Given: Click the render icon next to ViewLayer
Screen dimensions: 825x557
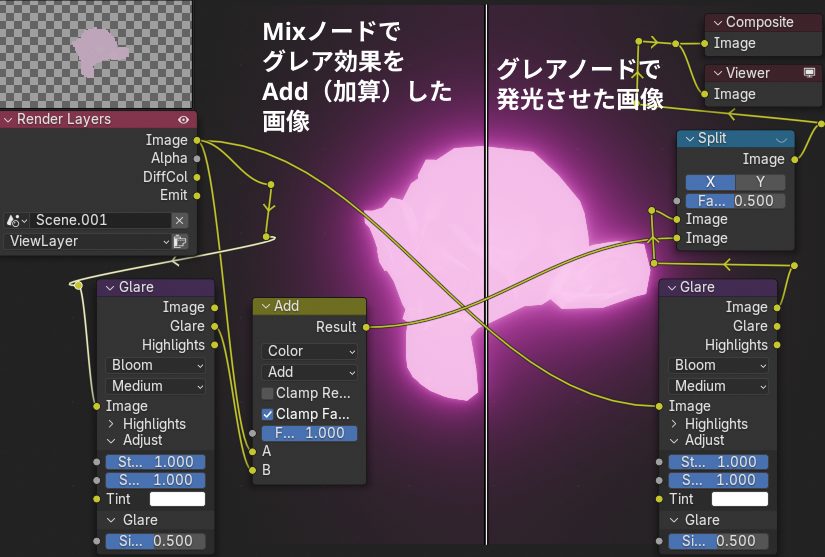Looking at the screenshot, I should pyautogui.click(x=180, y=241).
